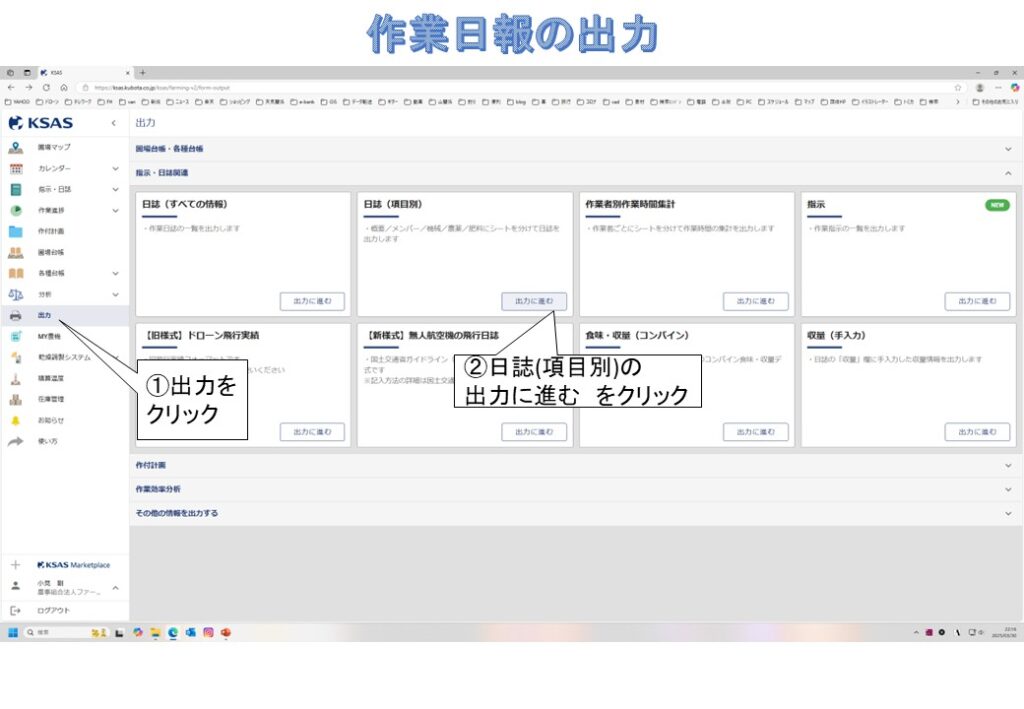
Task: Click 出力に進む for 作業者別作業時間集計
Action: pos(755,301)
